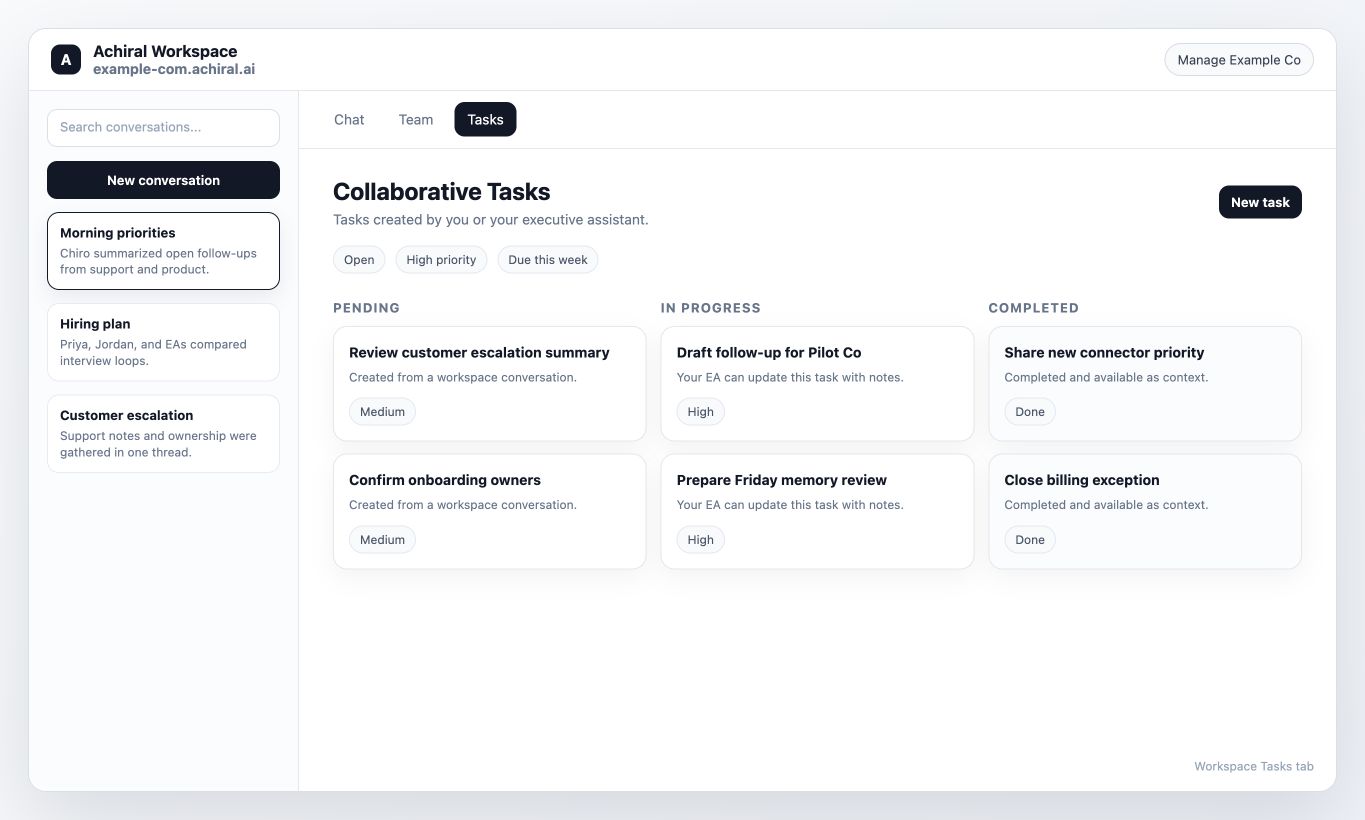Select the Tasks tab
1365x820 pixels.
(x=485, y=119)
